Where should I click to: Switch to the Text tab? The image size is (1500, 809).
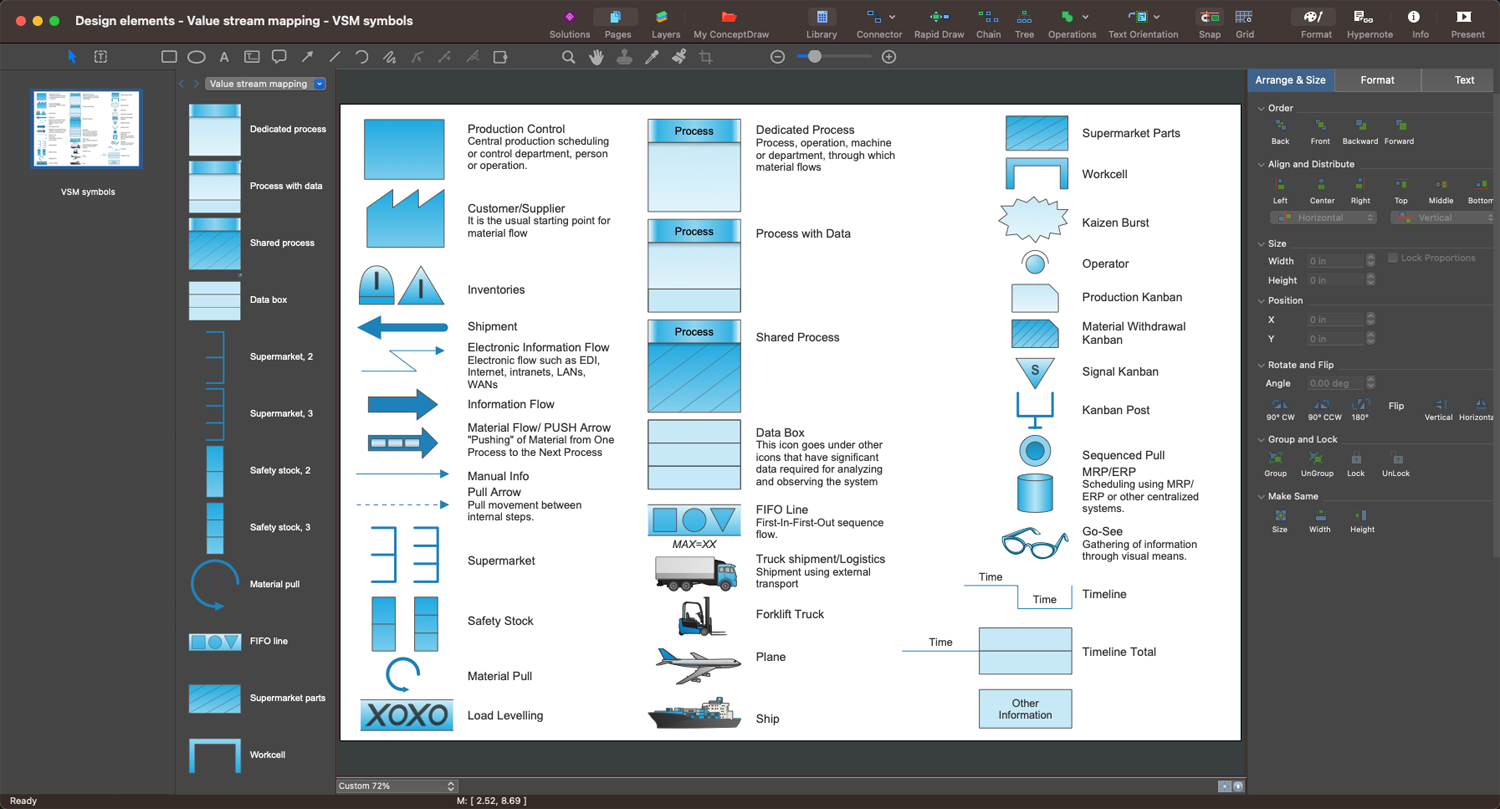[1464, 80]
